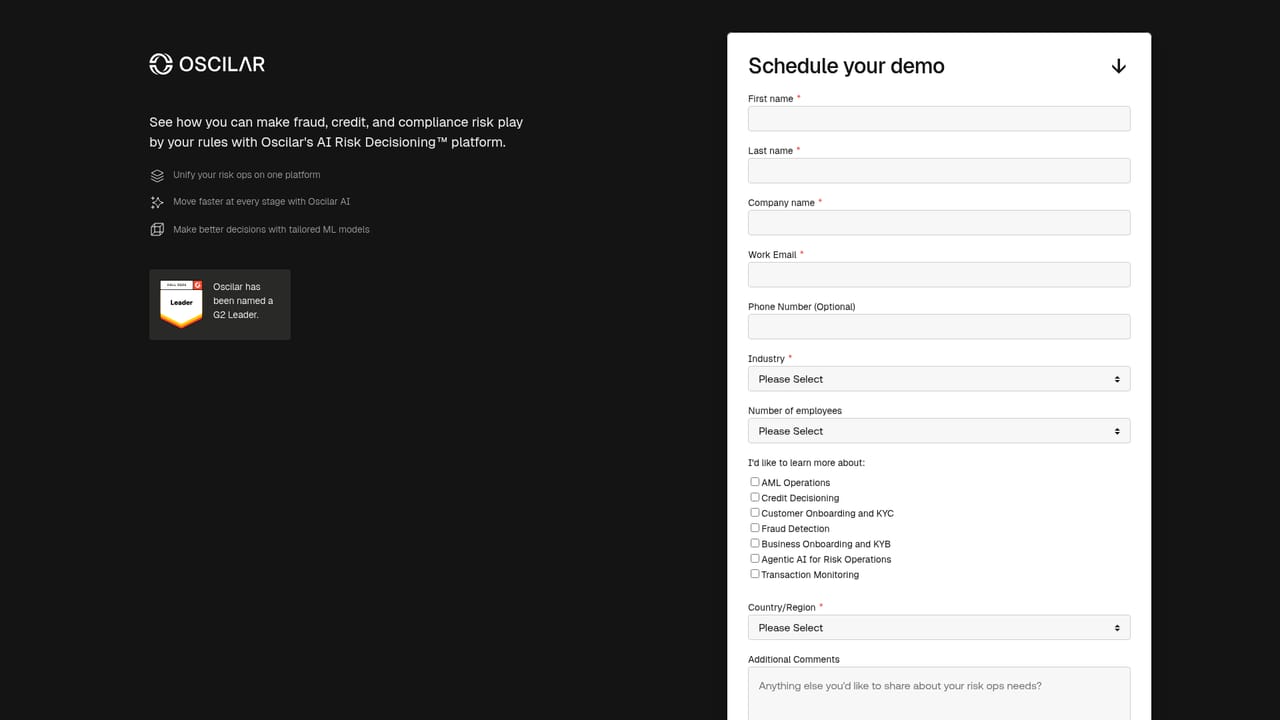Select the Company name input
This screenshot has width=1280, height=720.
(x=939, y=223)
